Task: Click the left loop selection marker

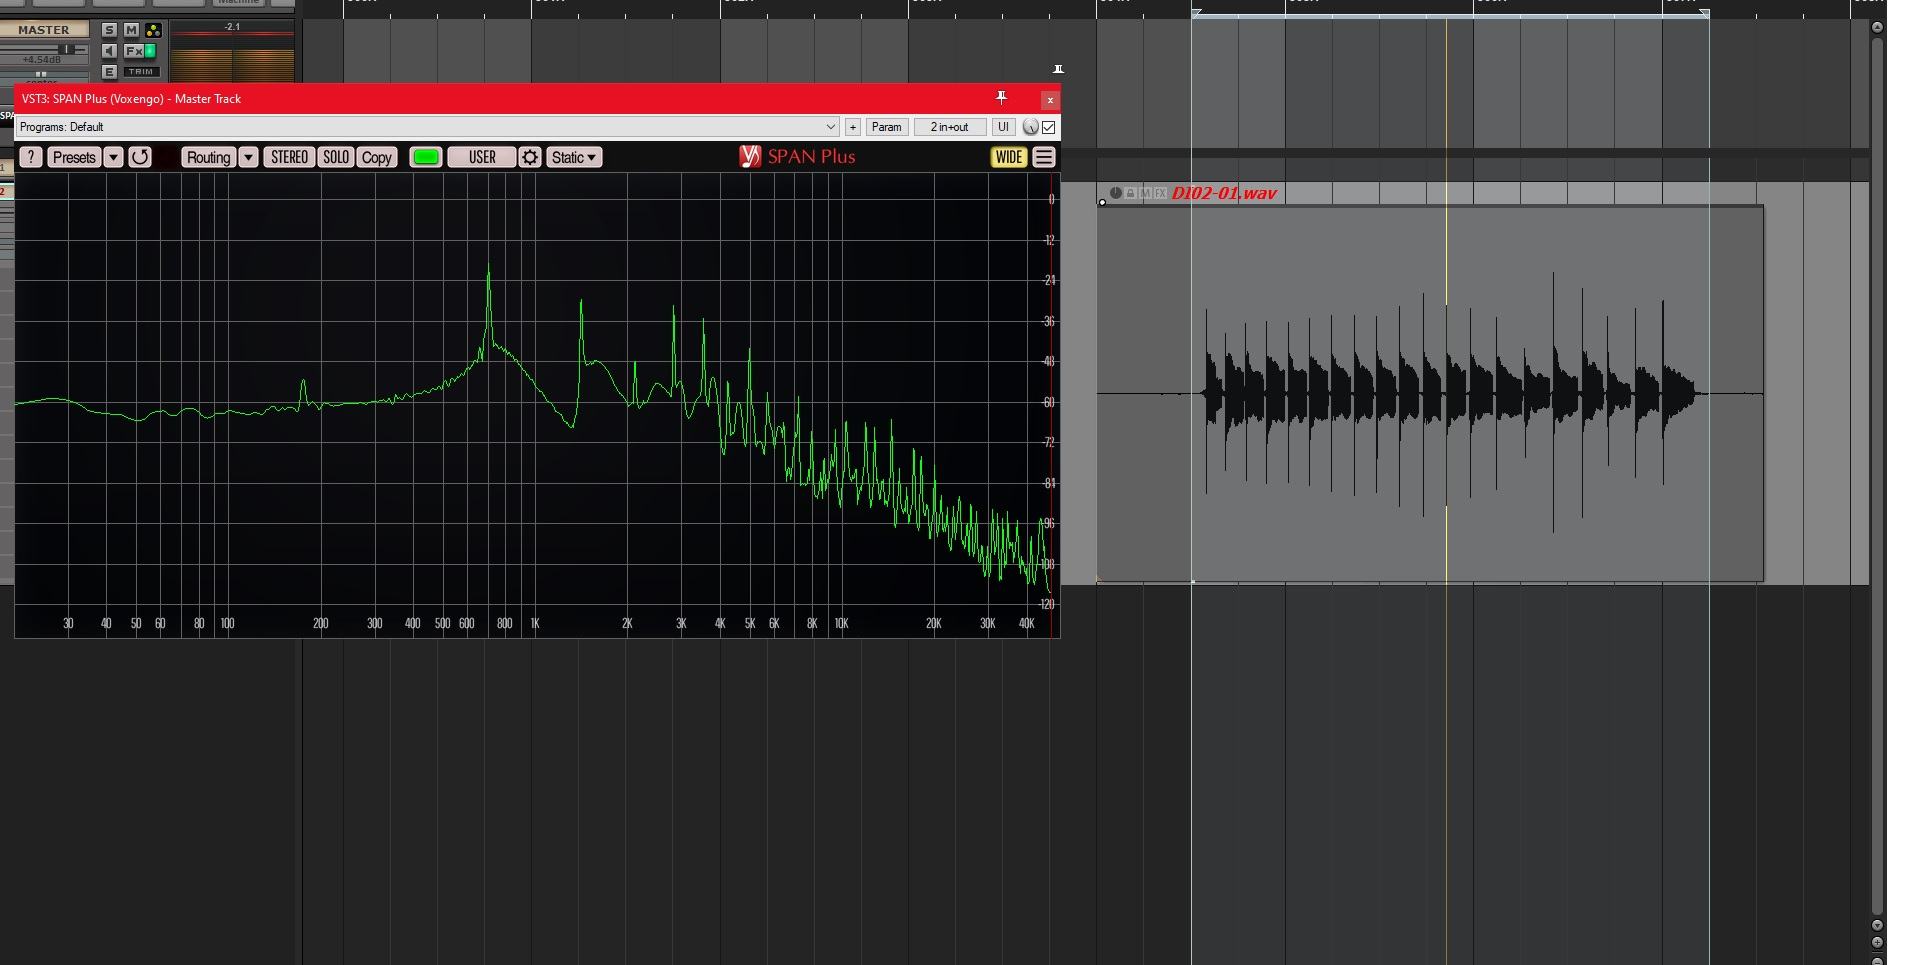Action: (1196, 13)
